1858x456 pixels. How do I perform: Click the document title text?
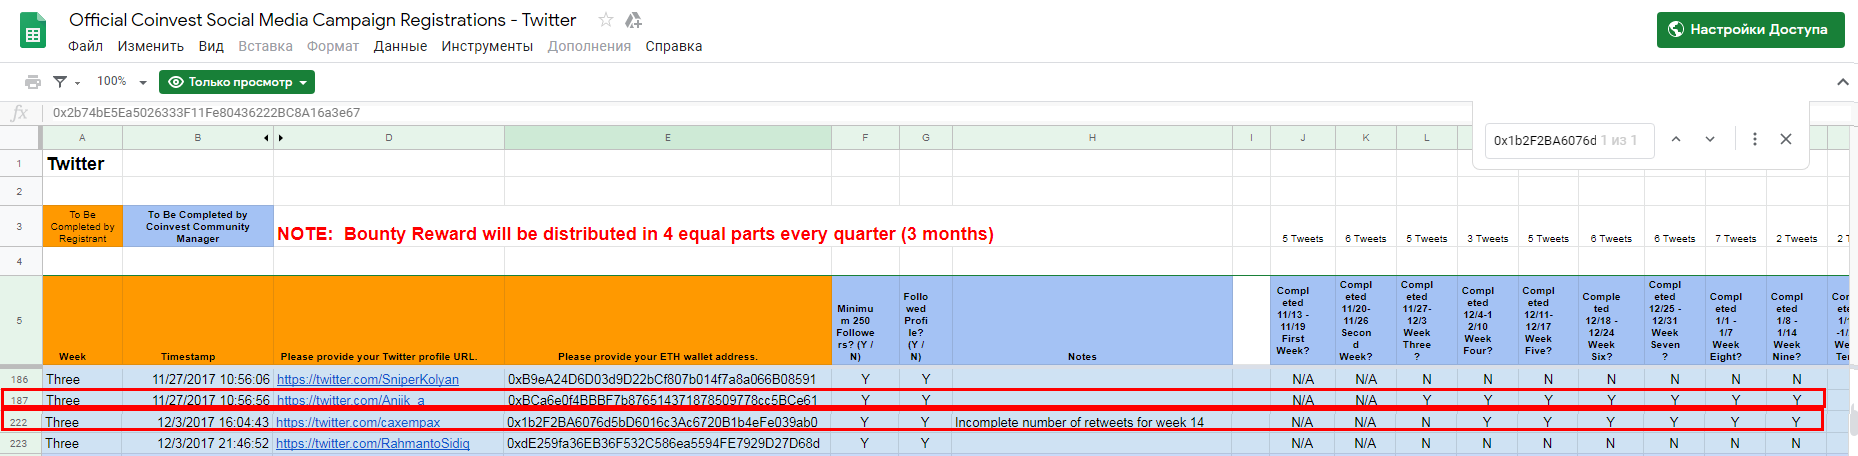[x=322, y=20]
